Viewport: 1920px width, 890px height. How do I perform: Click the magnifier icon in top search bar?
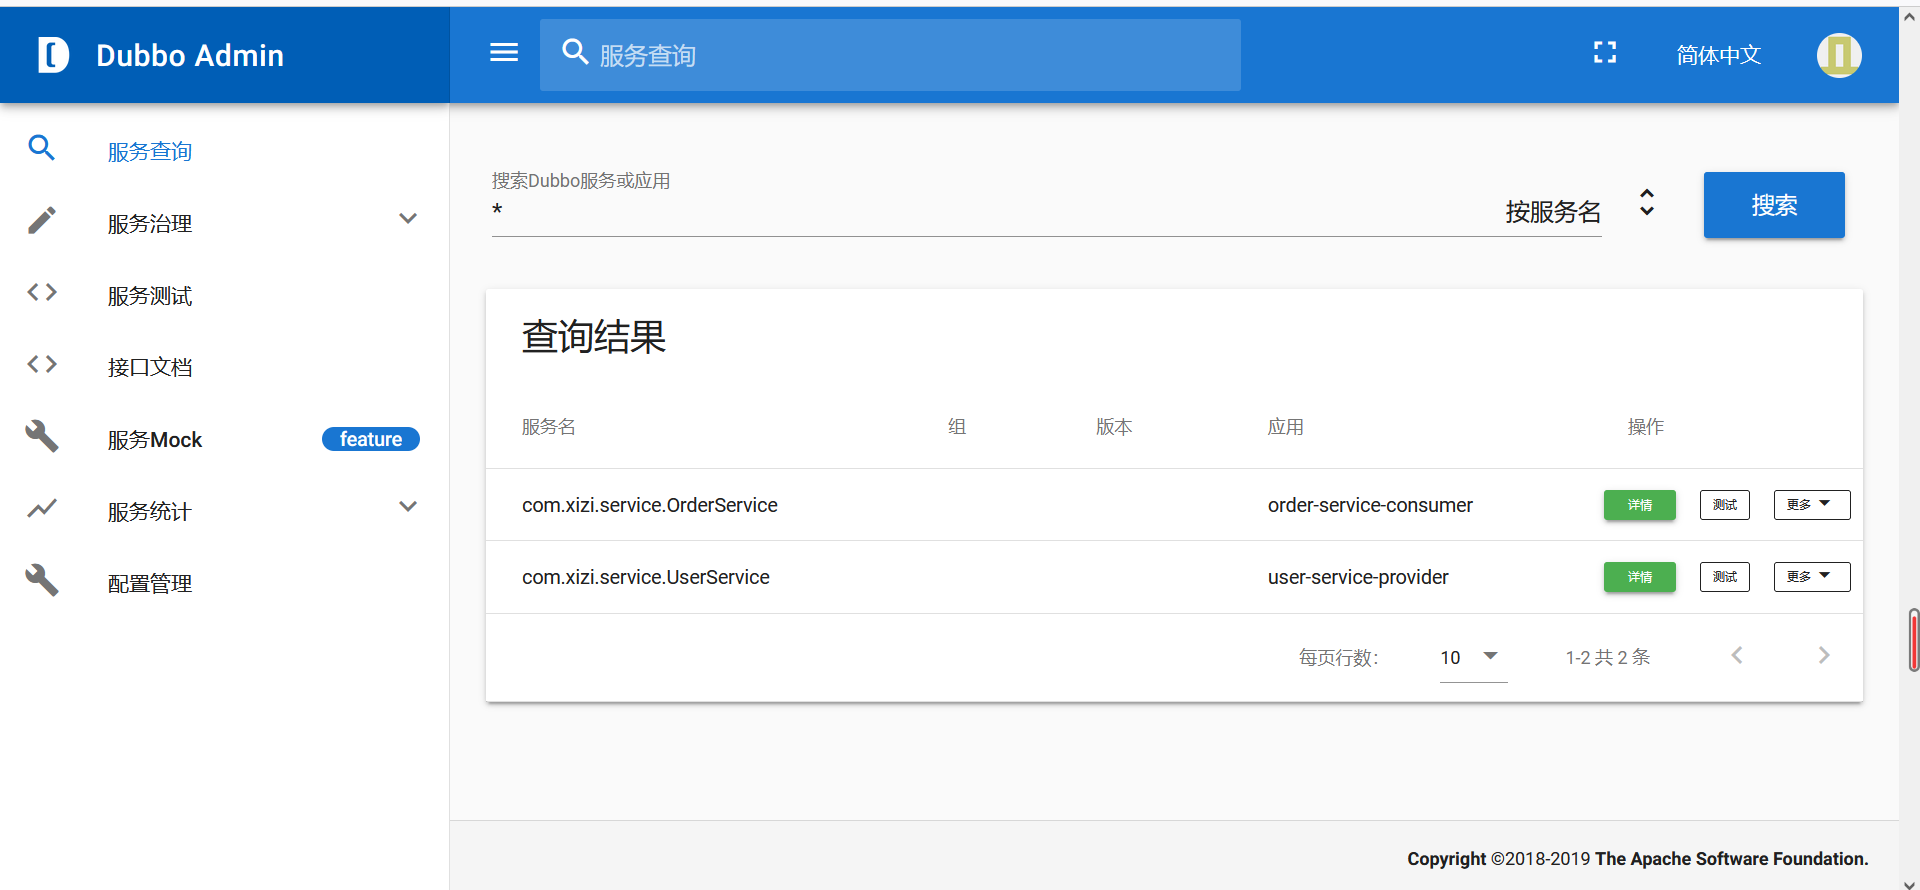coord(575,52)
